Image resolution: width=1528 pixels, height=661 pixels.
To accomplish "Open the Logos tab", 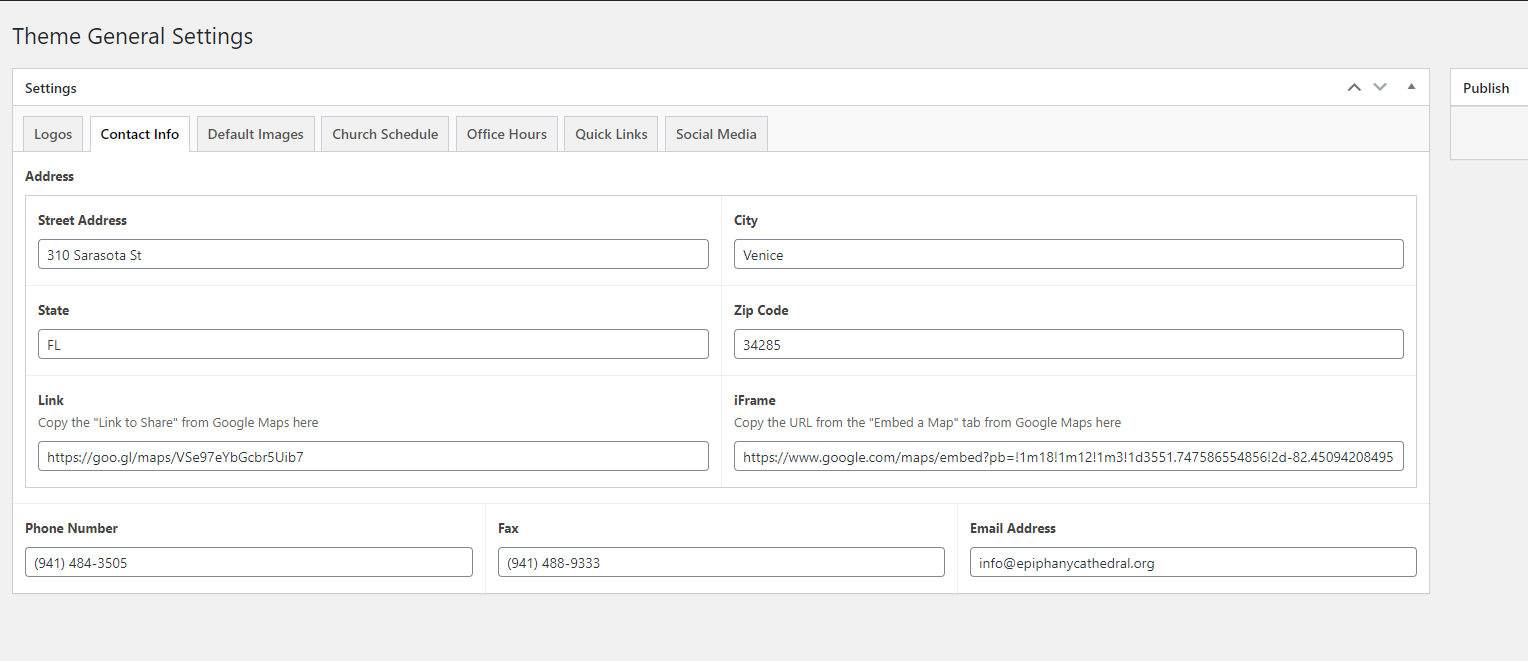I will pyautogui.click(x=53, y=134).
